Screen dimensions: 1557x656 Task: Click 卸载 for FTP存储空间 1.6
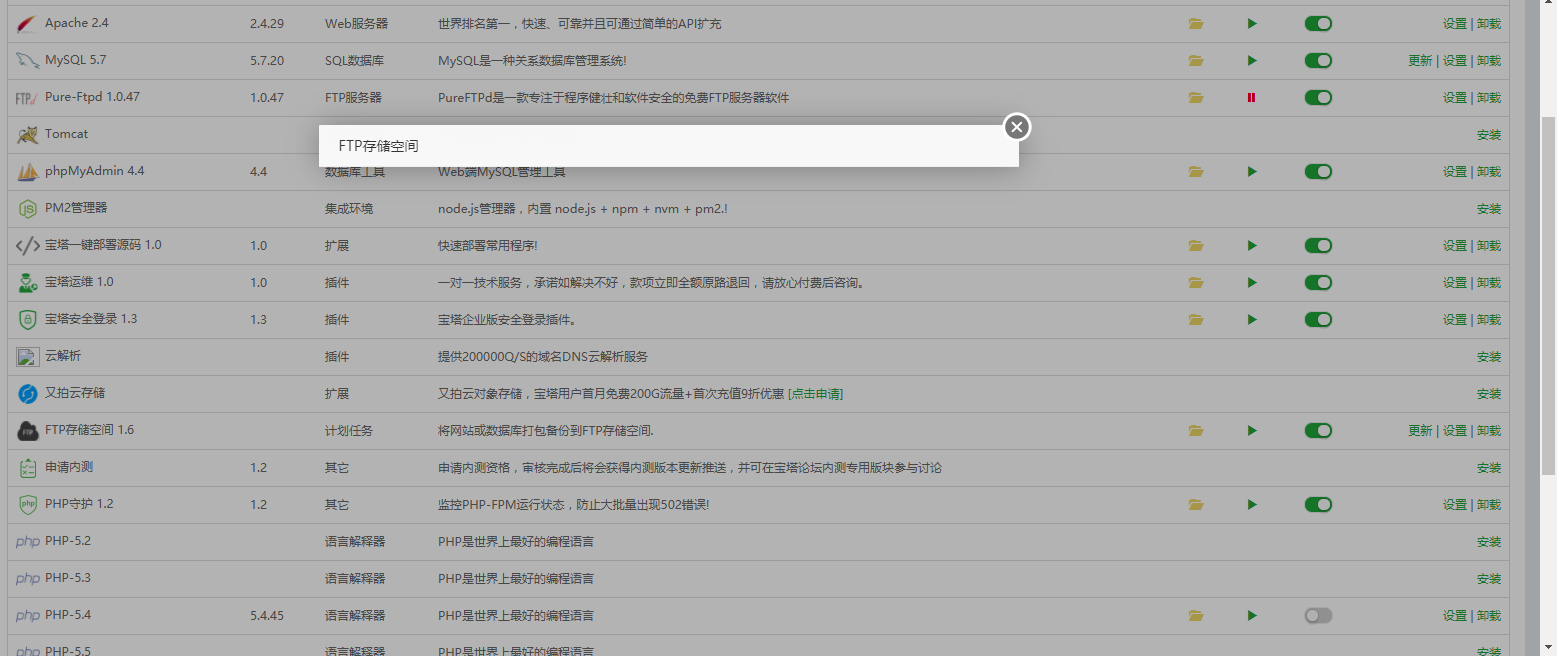1489,431
